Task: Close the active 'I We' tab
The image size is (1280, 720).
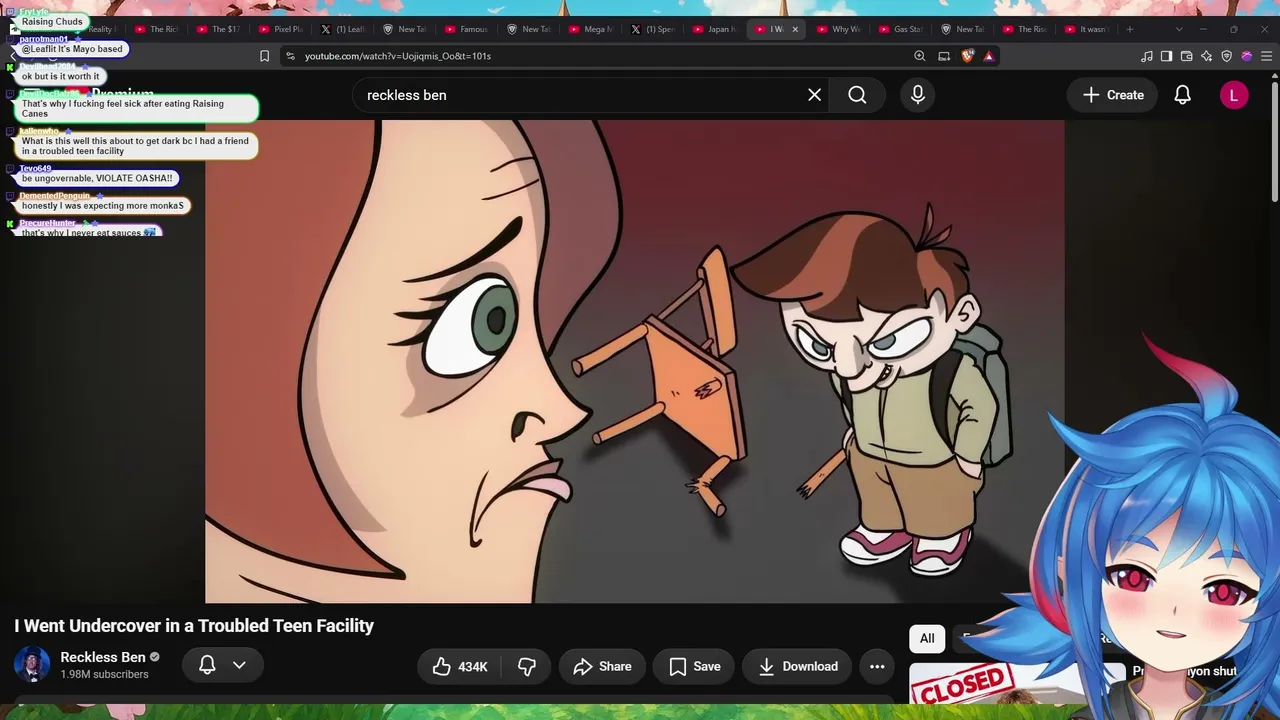Action: pos(795,29)
